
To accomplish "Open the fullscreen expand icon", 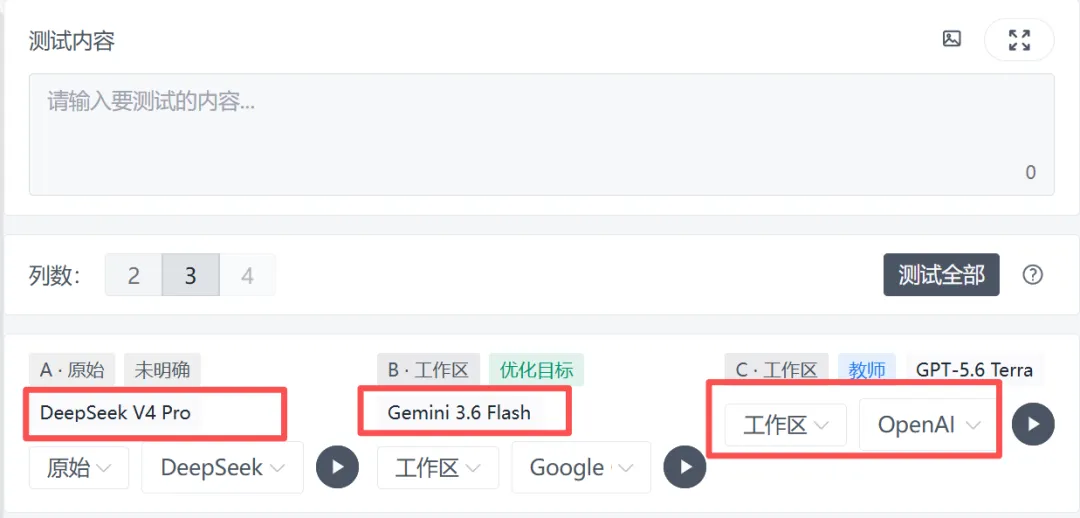I will 1019,40.
